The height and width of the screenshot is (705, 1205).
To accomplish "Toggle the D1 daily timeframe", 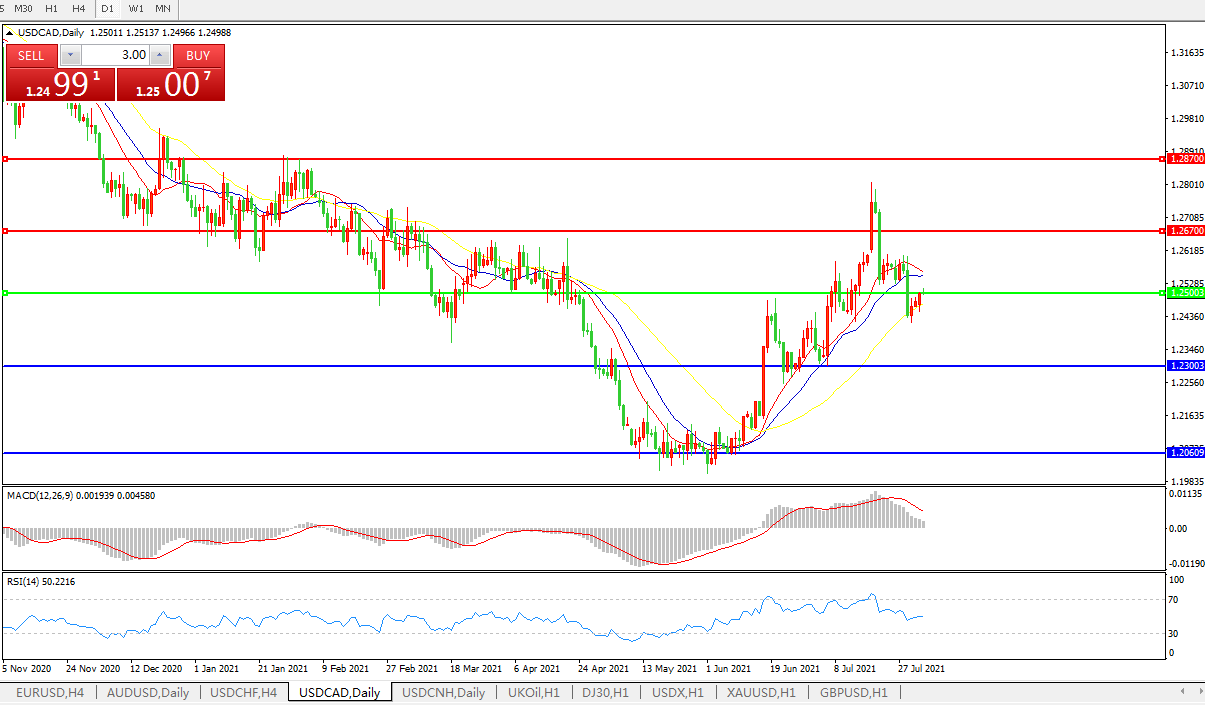I will click(108, 8).
